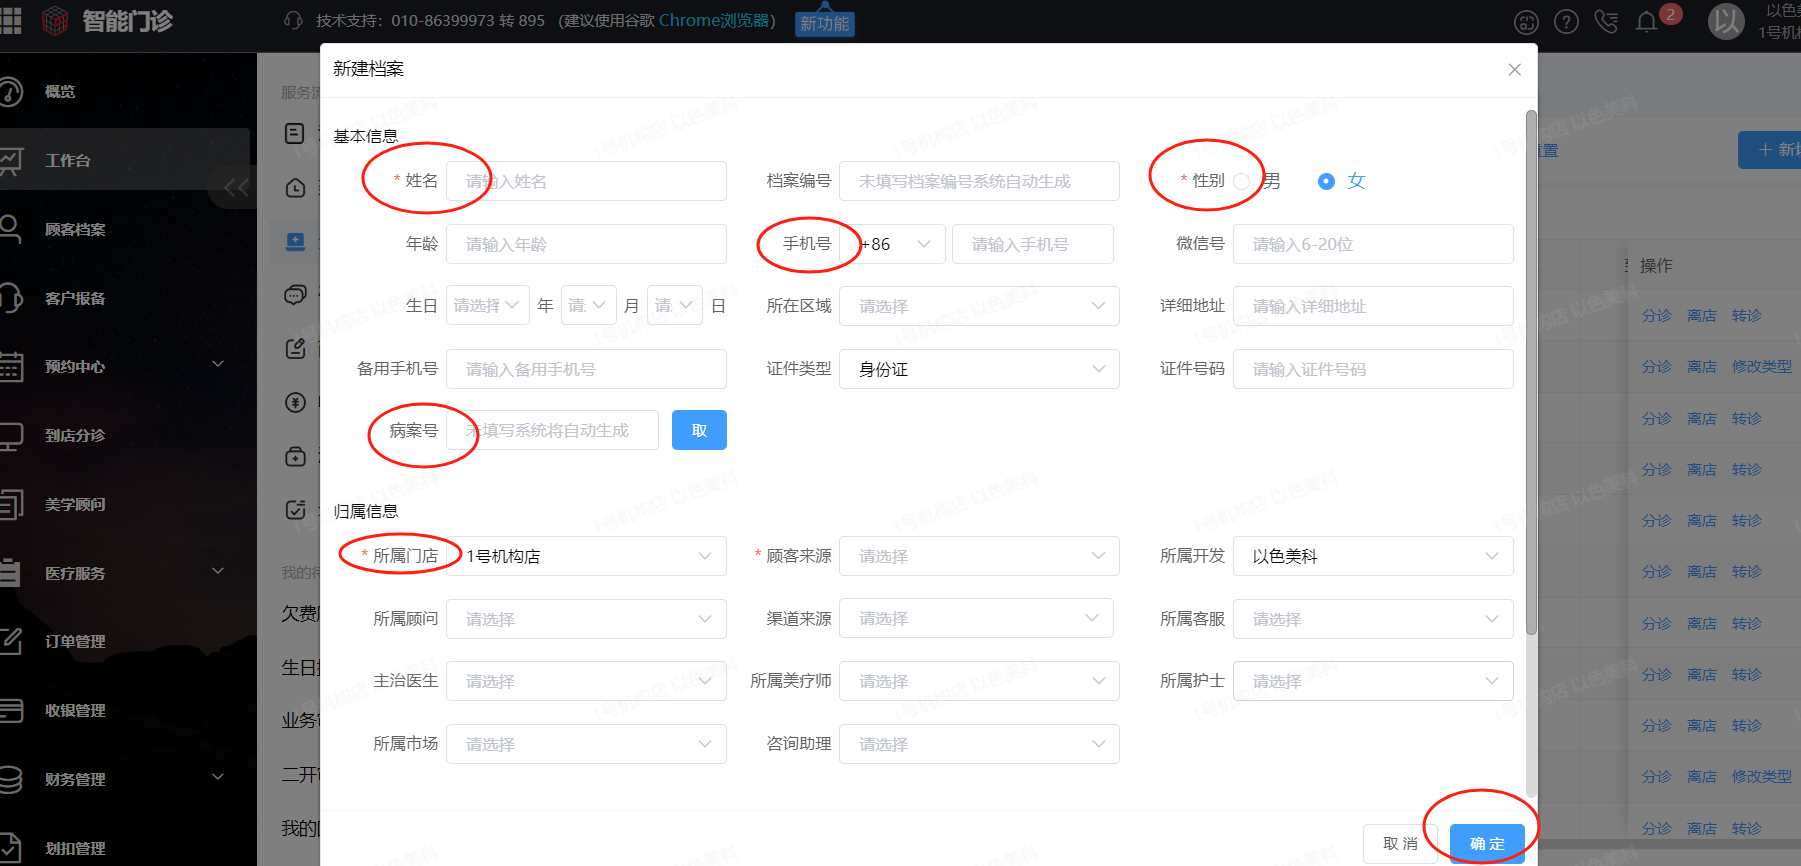Click the phone call icon in header
1801x866 pixels.
point(1606,22)
